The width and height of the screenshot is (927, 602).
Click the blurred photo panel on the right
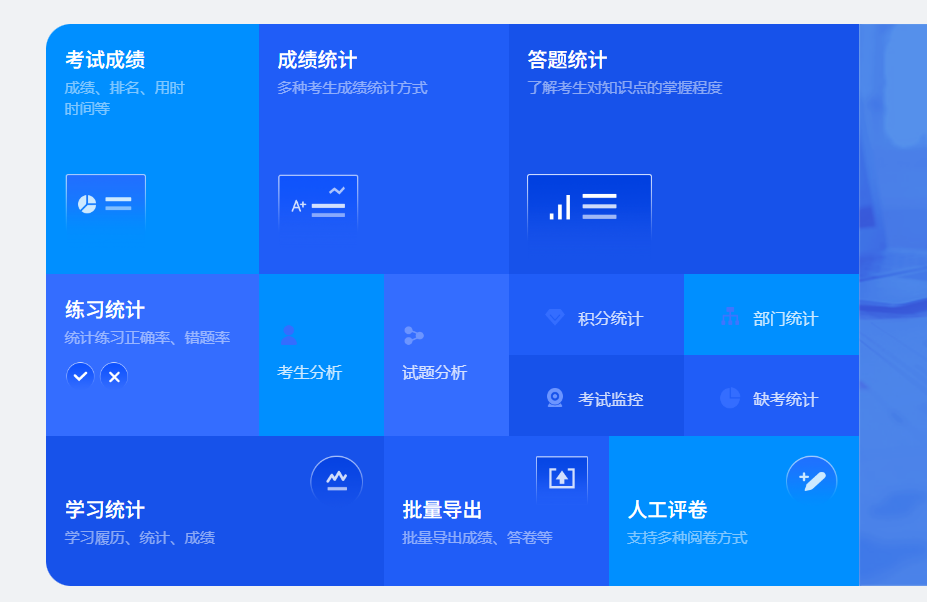point(893,300)
